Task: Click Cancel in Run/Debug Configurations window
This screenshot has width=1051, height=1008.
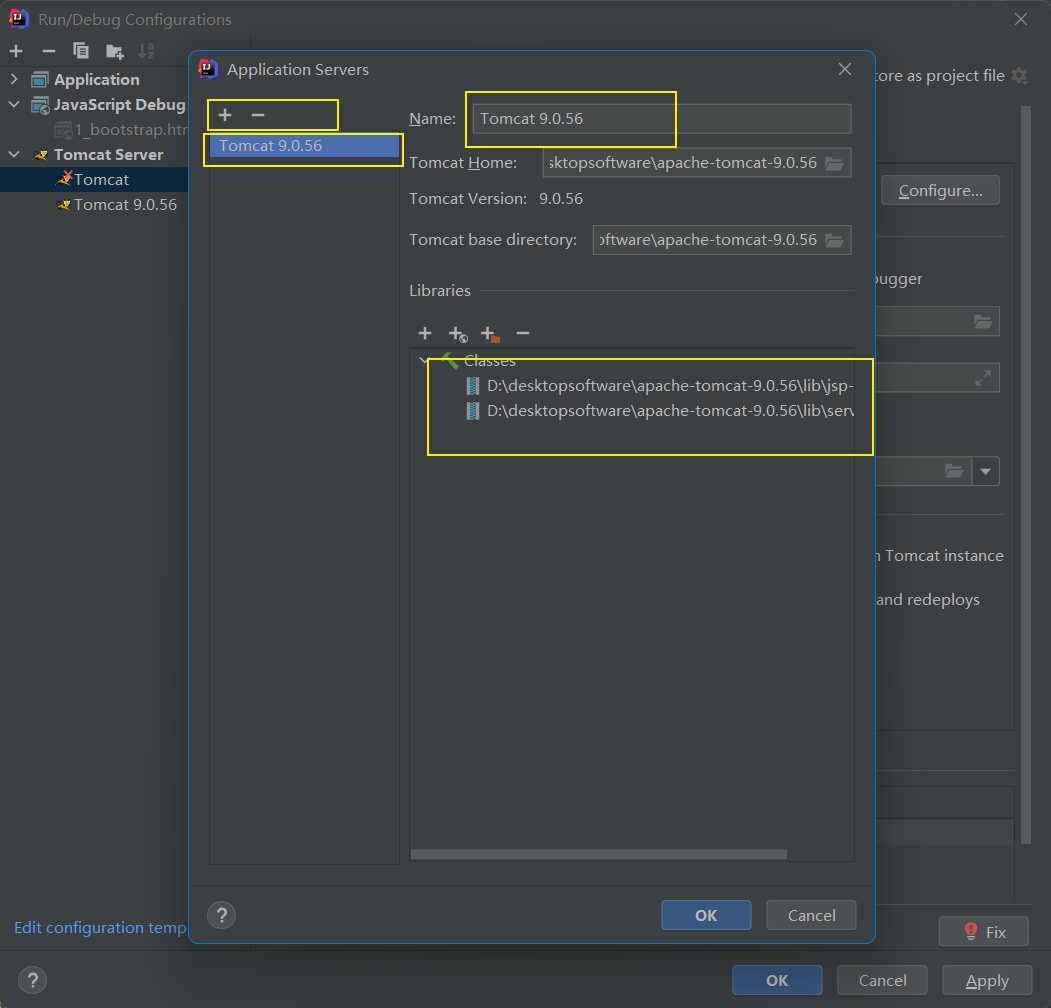Action: tap(882, 980)
